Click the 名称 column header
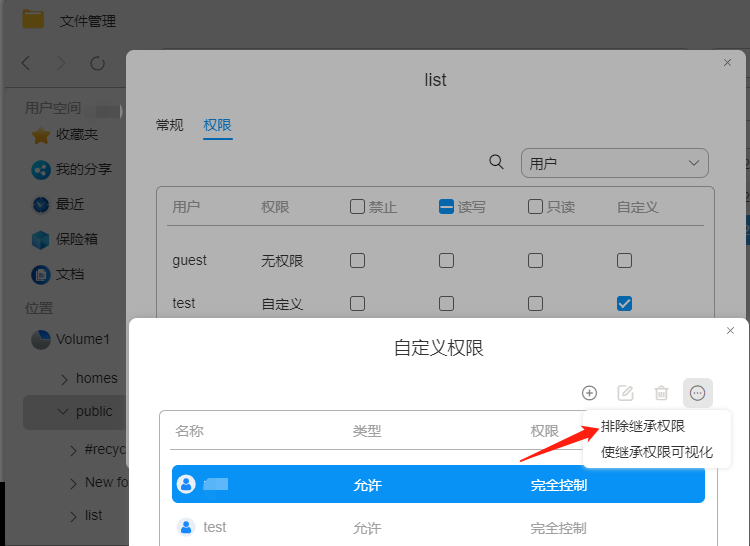Viewport: 750px width, 546px height. coord(189,431)
